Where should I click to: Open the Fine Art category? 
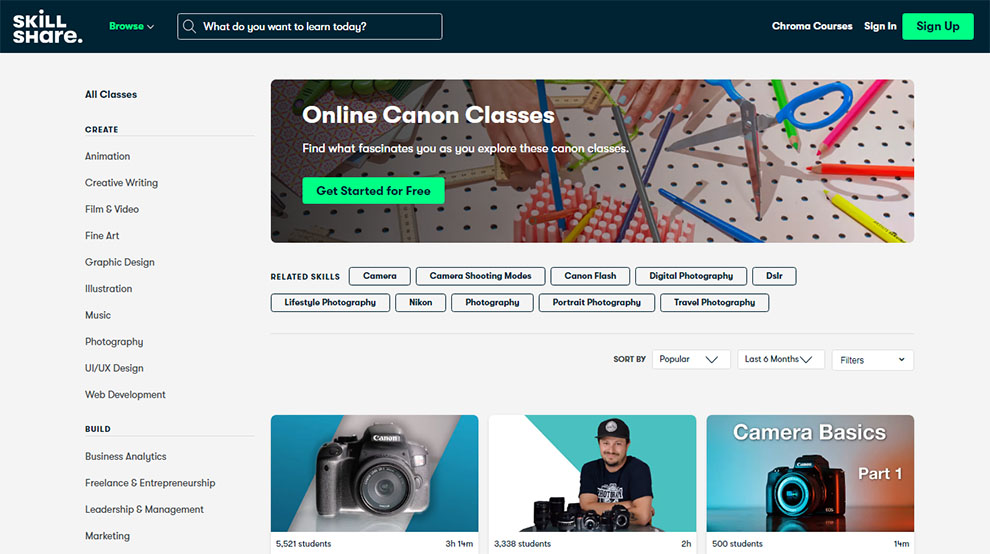[x=102, y=236]
